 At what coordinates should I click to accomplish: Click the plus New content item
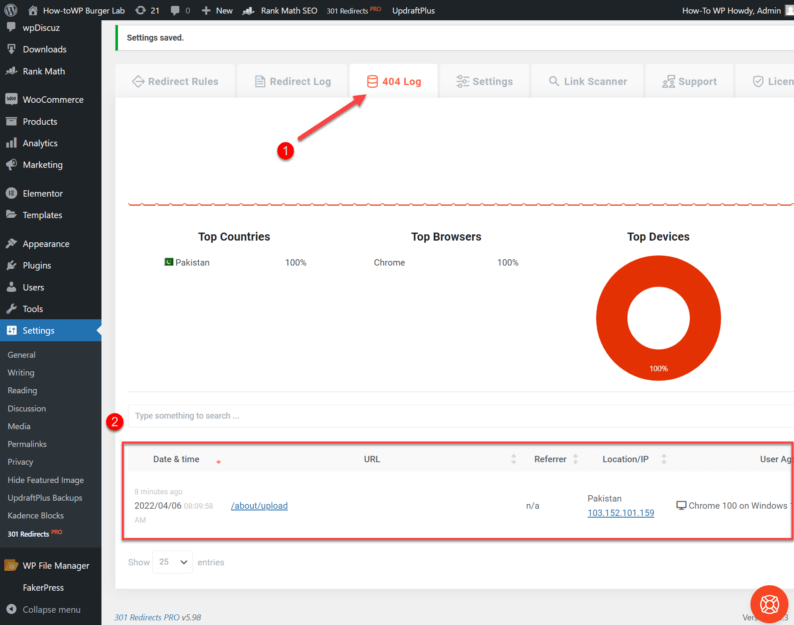tap(217, 10)
